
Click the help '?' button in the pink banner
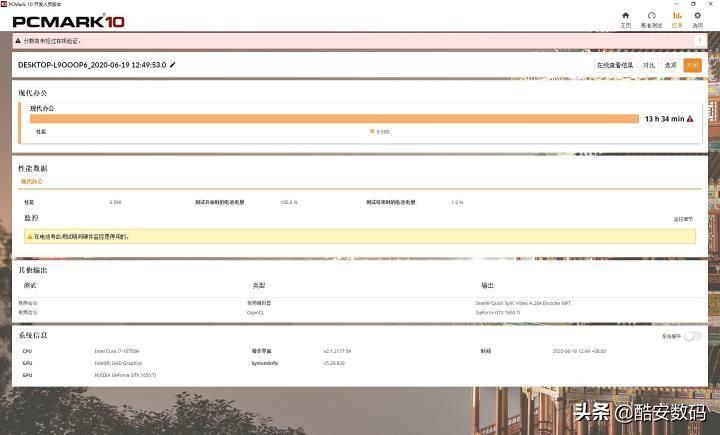pyautogui.click(x=700, y=41)
